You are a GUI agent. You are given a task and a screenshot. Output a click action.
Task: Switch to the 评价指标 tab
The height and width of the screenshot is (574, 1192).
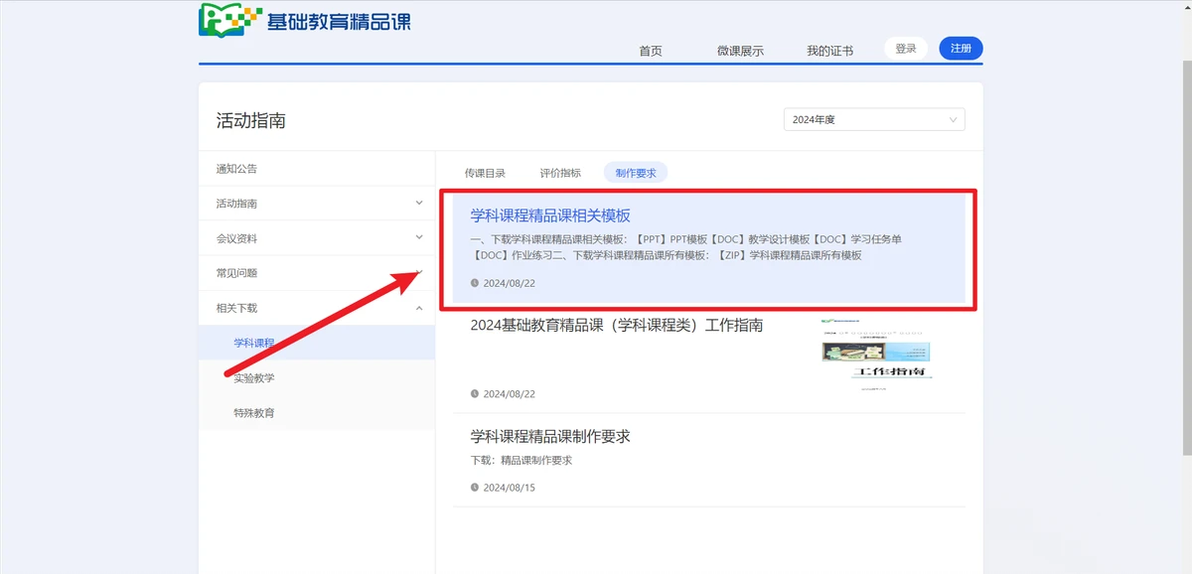pos(560,173)
